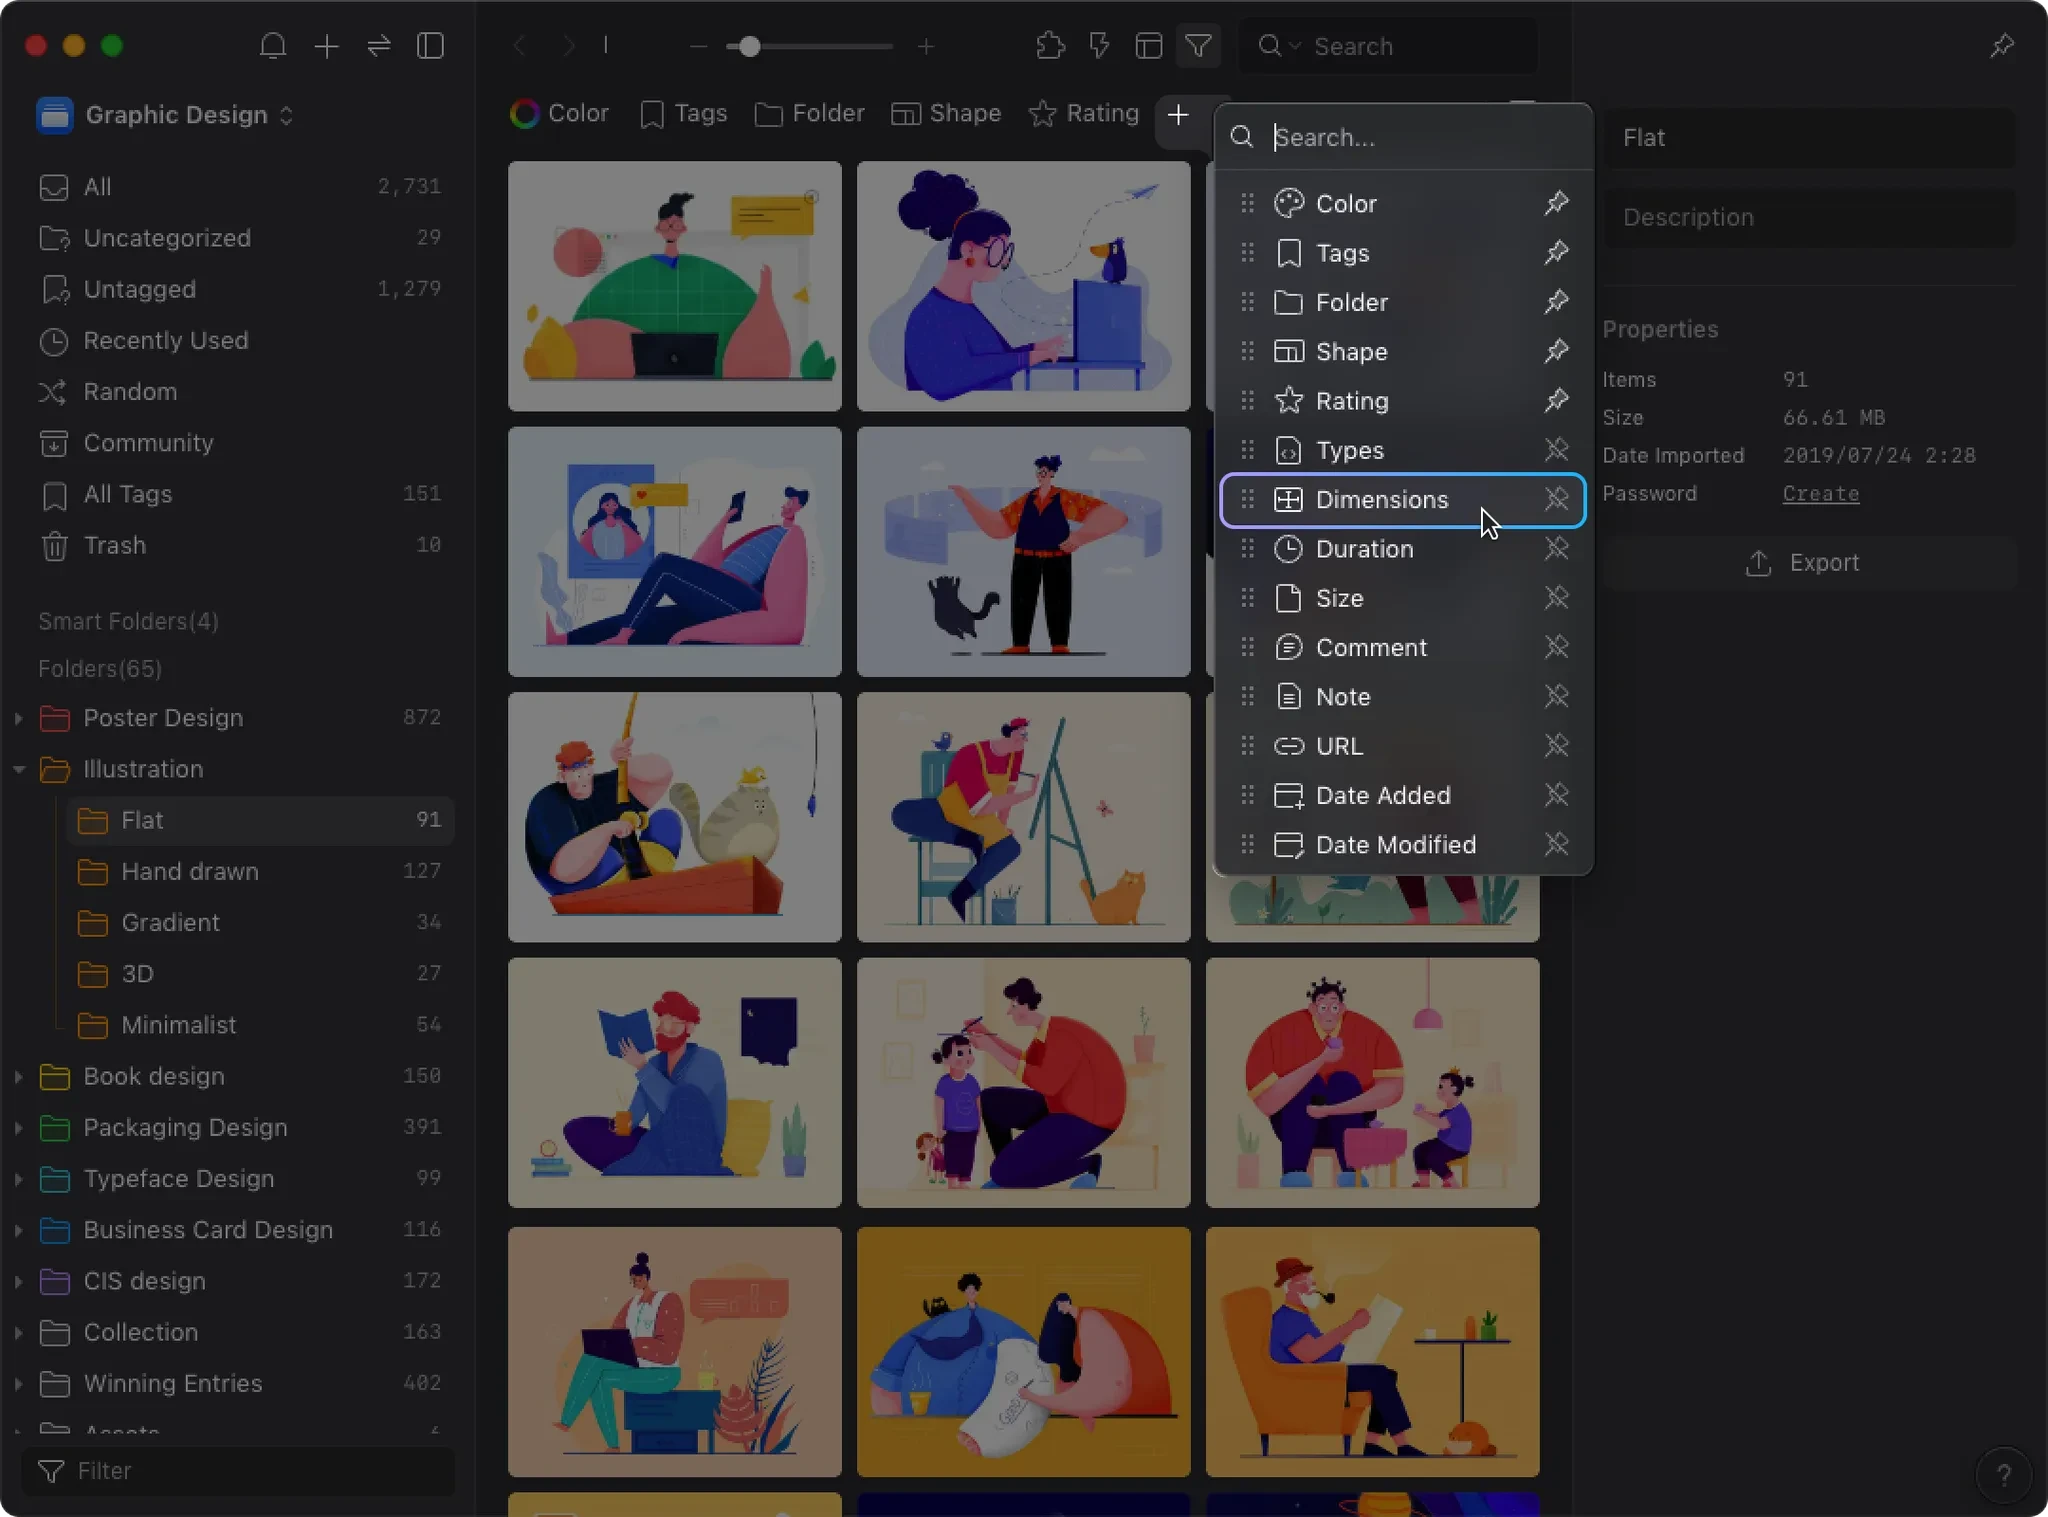Click the switch library arrows icon
This screenshot has height=1517, width=2048.
coord(379,46)
